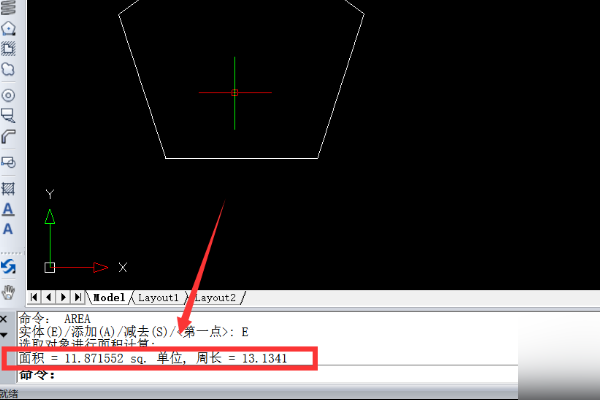Viewport: 600px width, 400px height.
Task: Select the wipeout tool icon
Action: pos(8,115)
